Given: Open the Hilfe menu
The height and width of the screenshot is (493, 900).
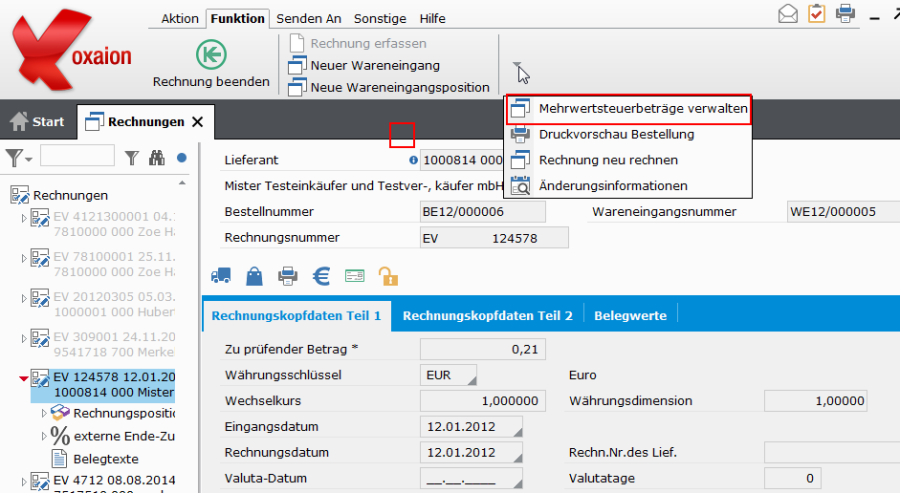Looking at the screenshot, I should tap(432, 18).
